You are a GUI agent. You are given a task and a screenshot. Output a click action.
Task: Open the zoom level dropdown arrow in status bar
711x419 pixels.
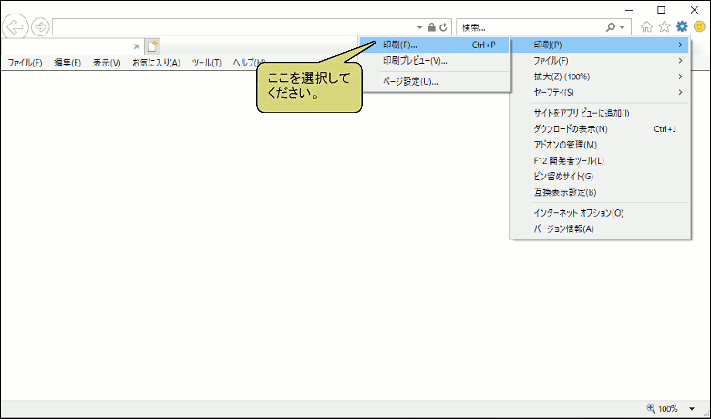click(x=692, y=409)
